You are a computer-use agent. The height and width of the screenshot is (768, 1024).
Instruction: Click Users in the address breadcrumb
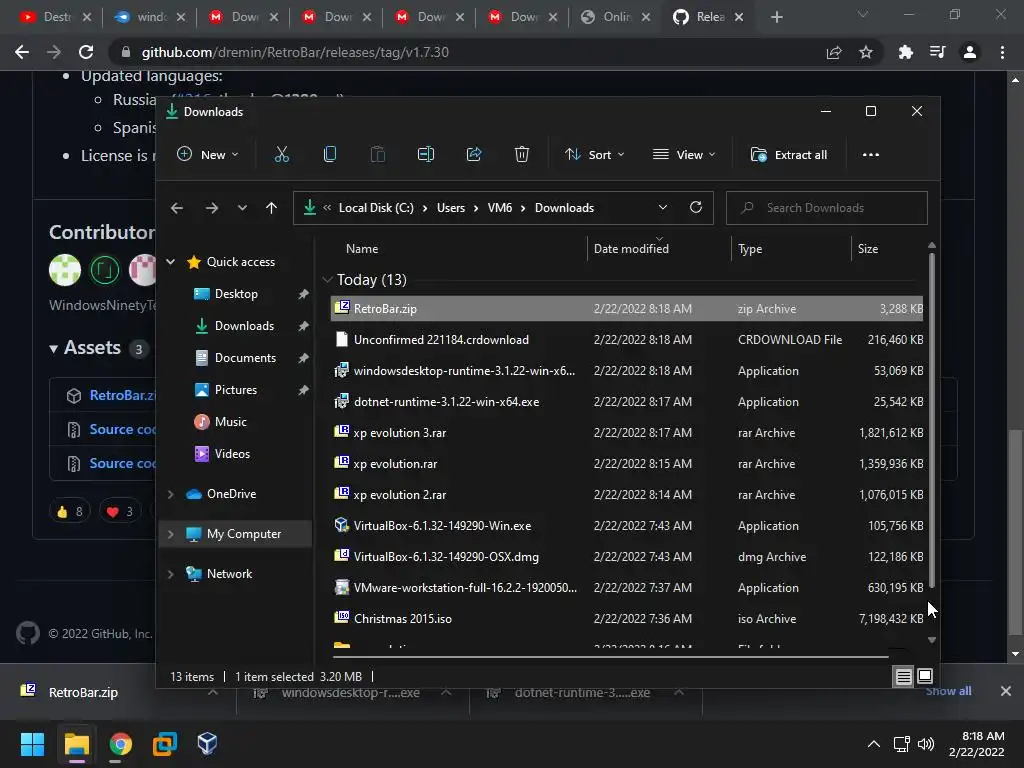(x=451, y=208)
